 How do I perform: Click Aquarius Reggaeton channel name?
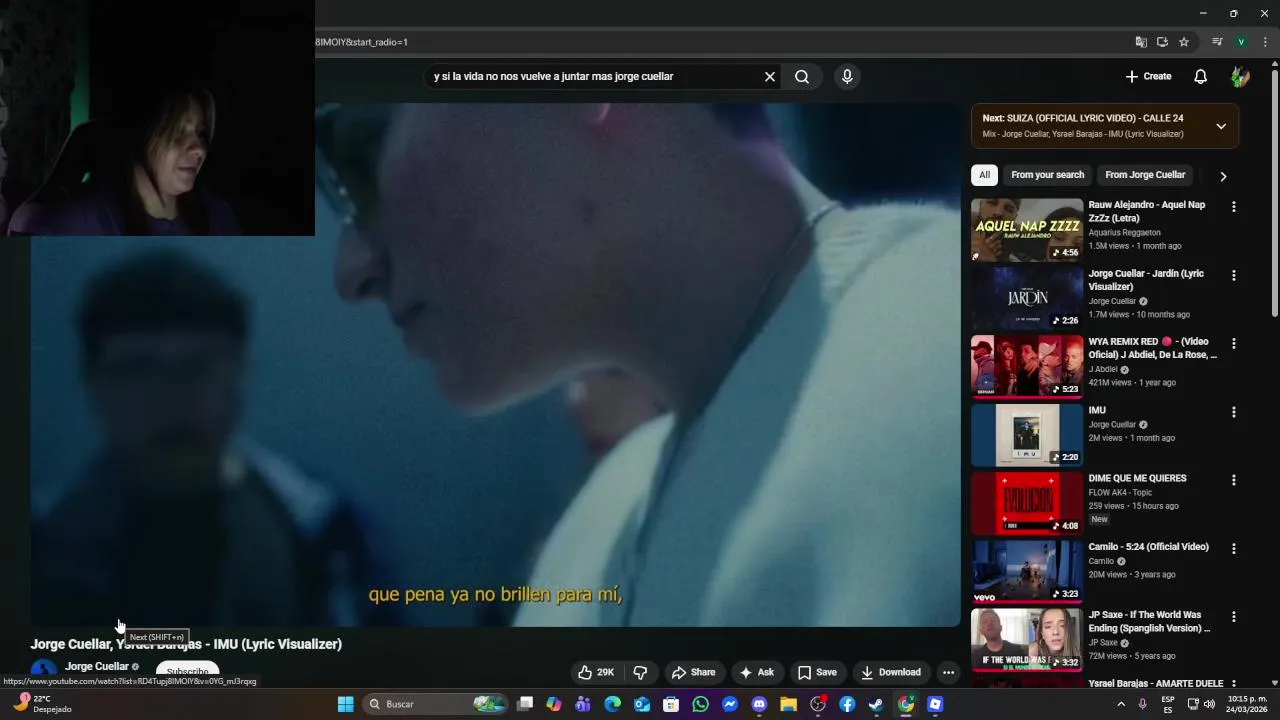pos(1124,233)
